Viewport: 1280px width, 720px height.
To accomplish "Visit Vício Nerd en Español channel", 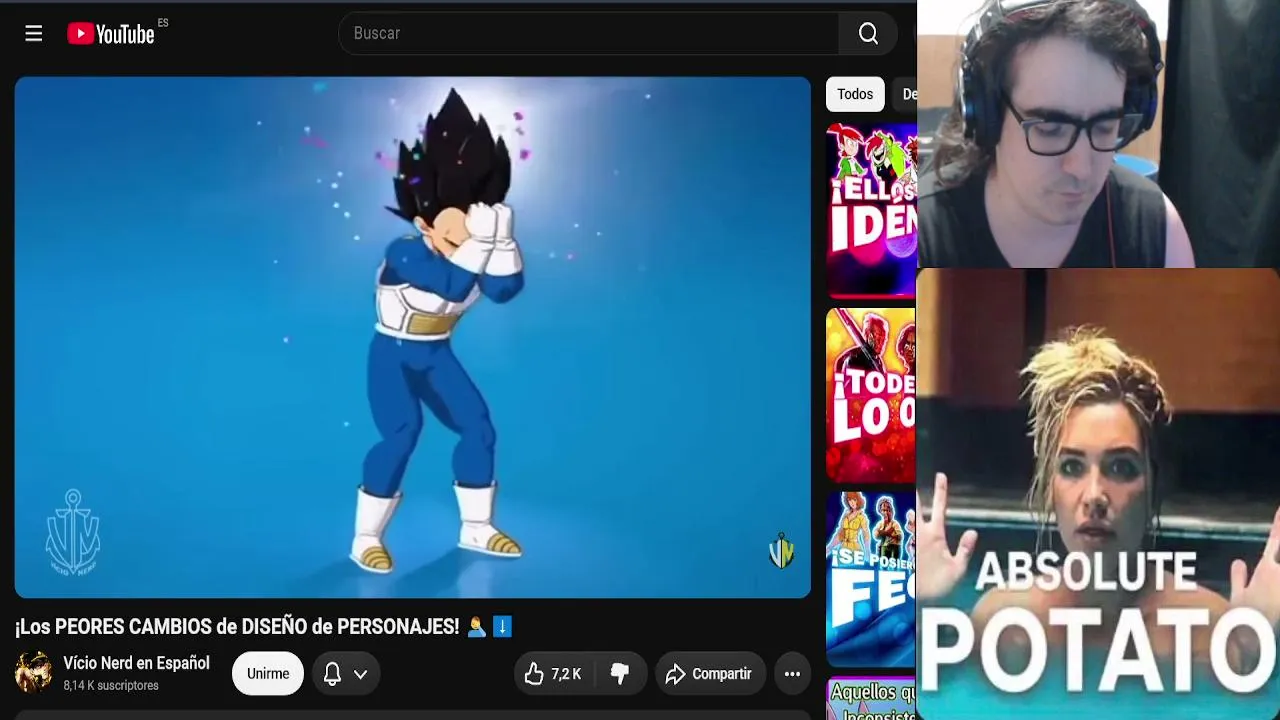I will click(137, 663).
